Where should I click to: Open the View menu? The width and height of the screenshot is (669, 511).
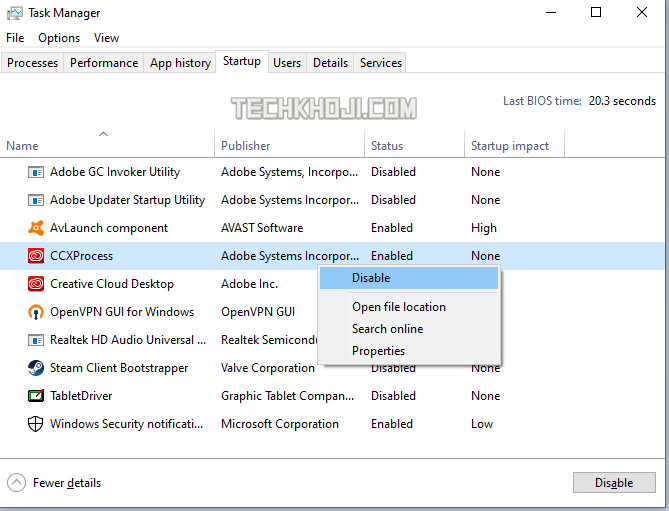[x=106, y=38]
